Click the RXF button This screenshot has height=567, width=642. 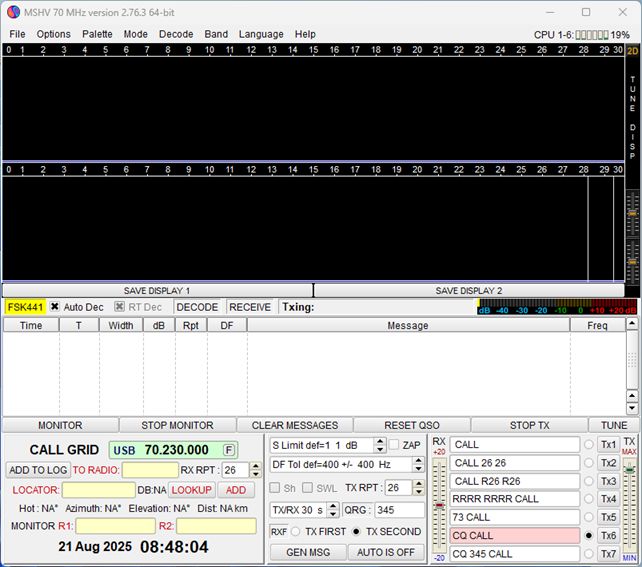[x=278, y=532]
